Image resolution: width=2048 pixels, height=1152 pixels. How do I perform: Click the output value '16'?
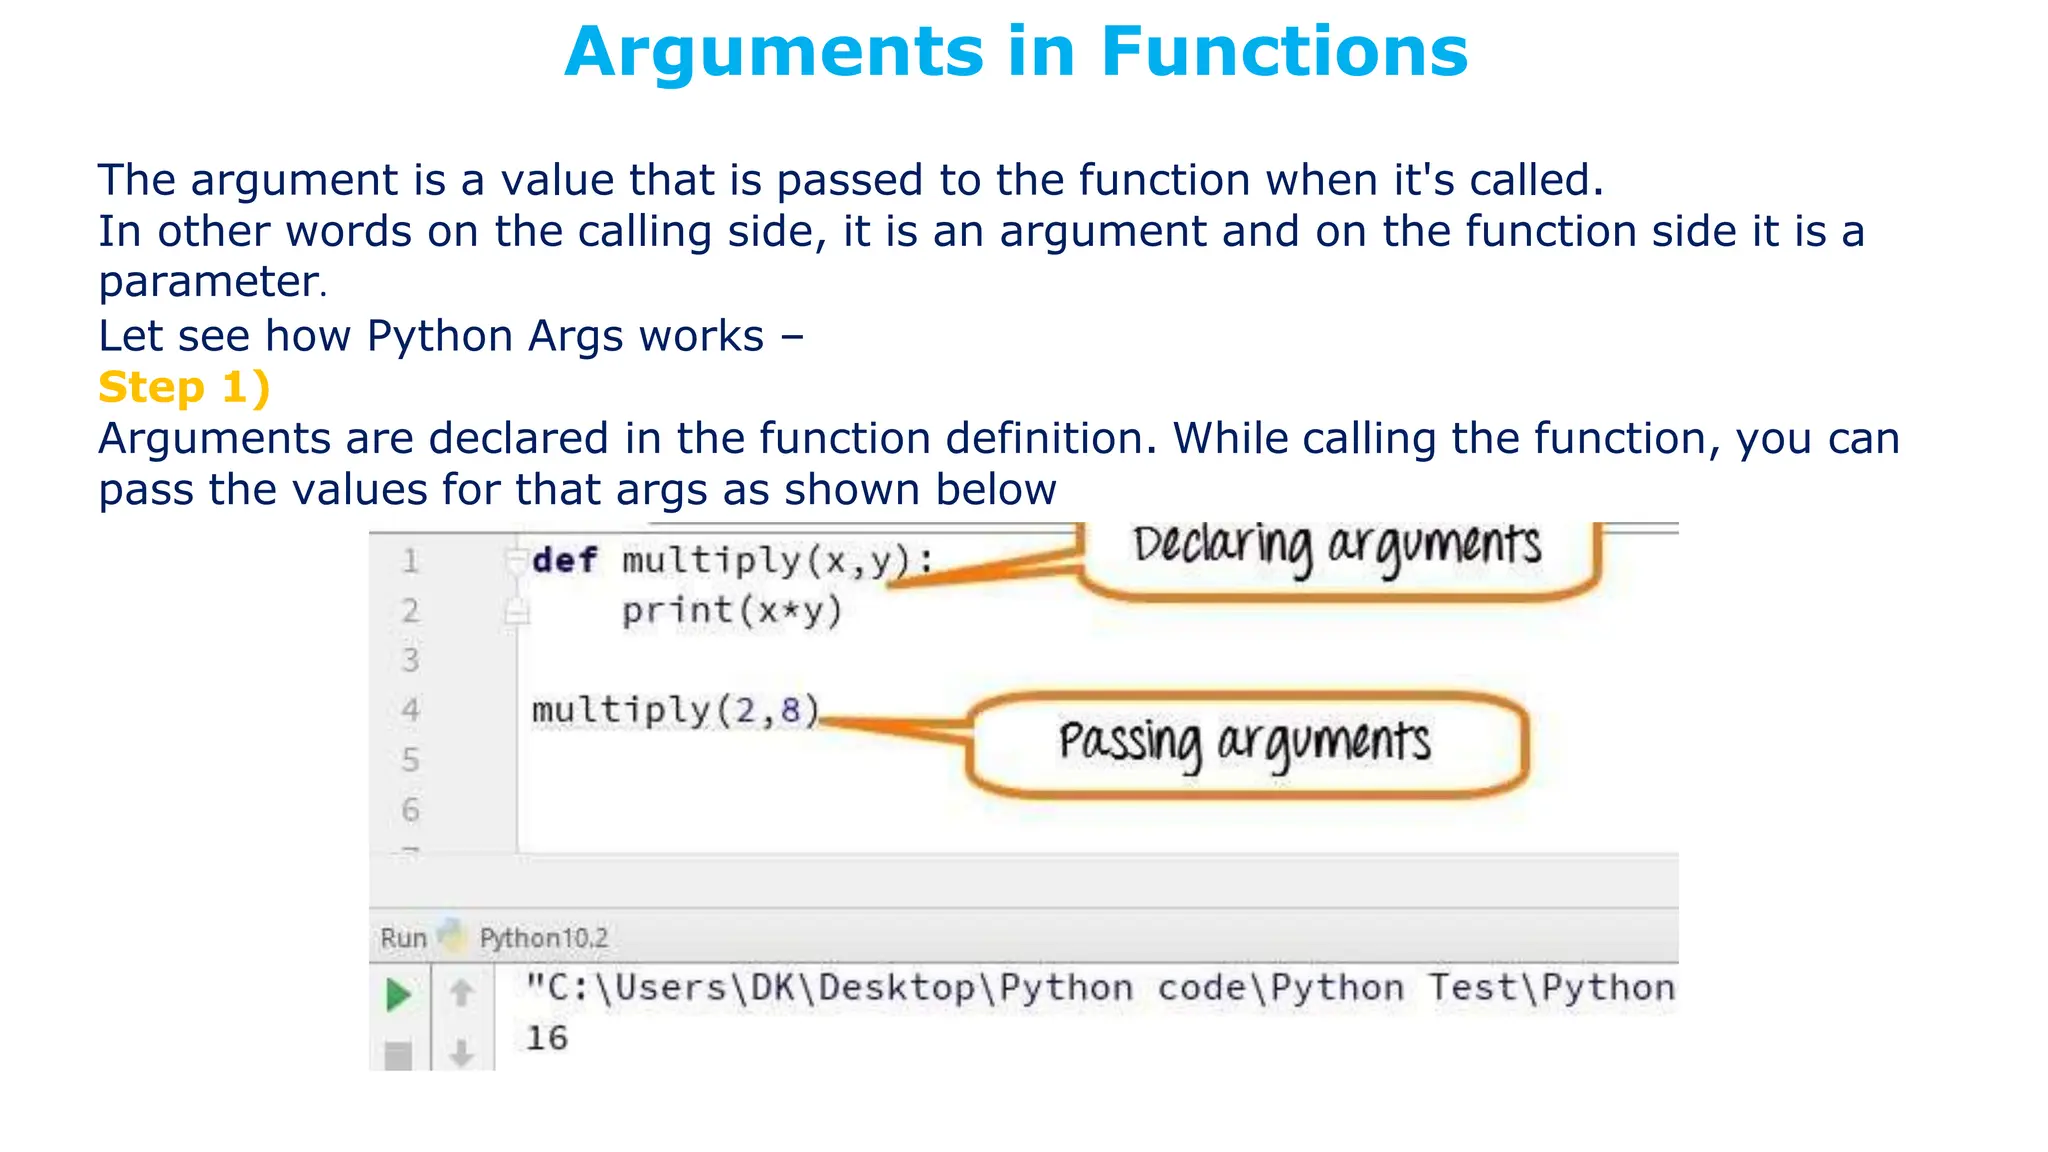click(x=547, y=1038)
